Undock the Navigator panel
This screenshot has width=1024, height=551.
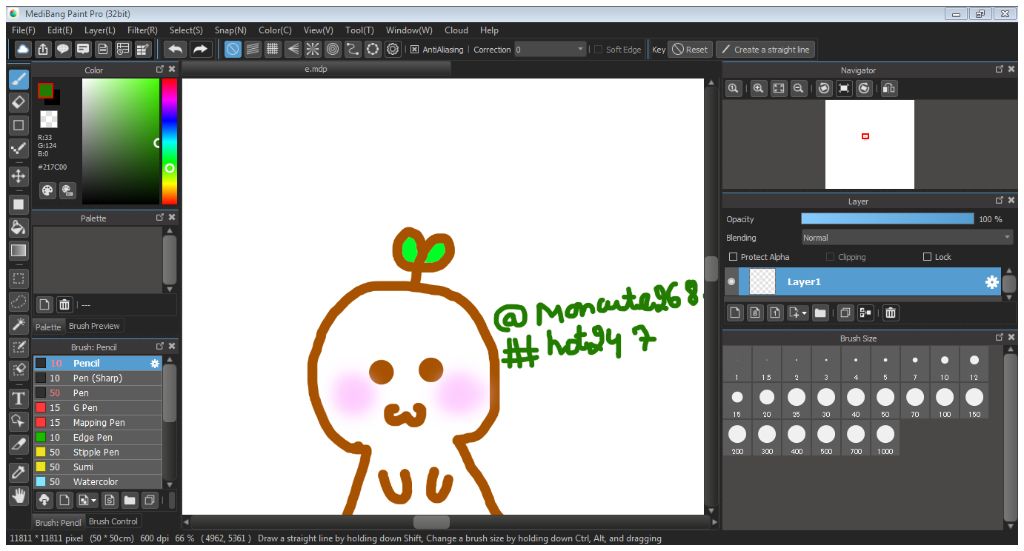999,69
